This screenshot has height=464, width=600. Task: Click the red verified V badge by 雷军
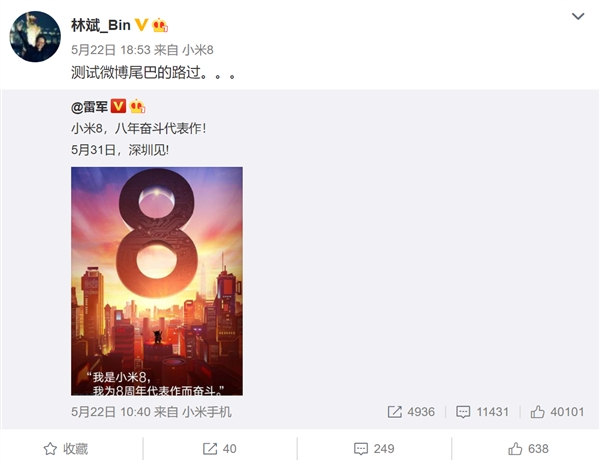118,106
